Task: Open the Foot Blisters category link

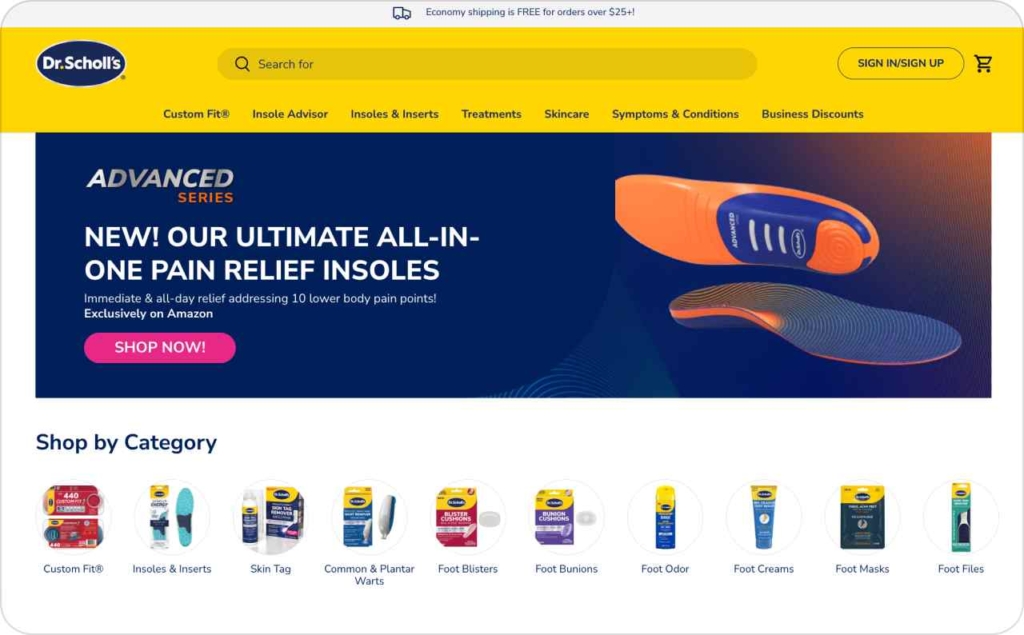Action: point(468,568)
